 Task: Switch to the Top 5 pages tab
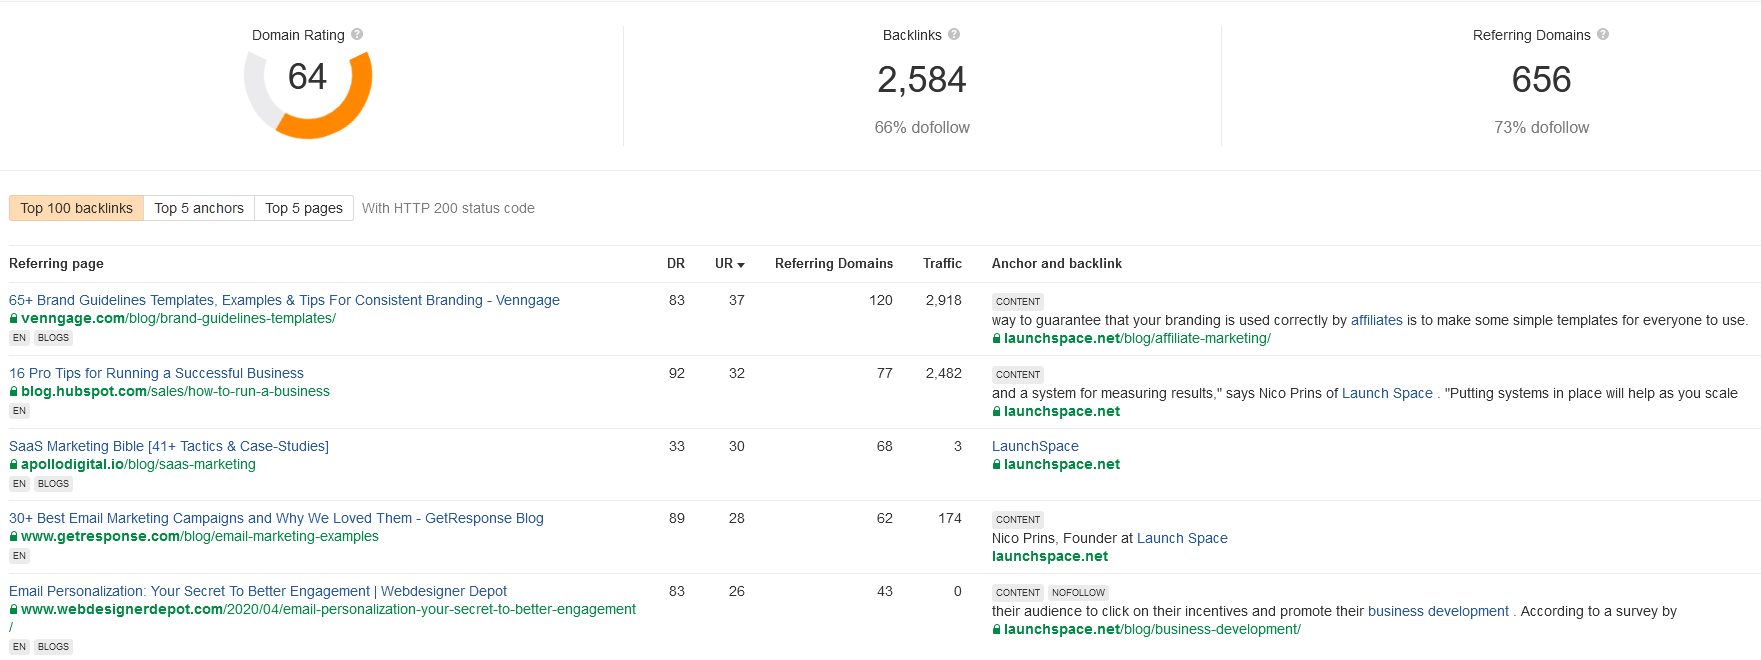(304, 208)
